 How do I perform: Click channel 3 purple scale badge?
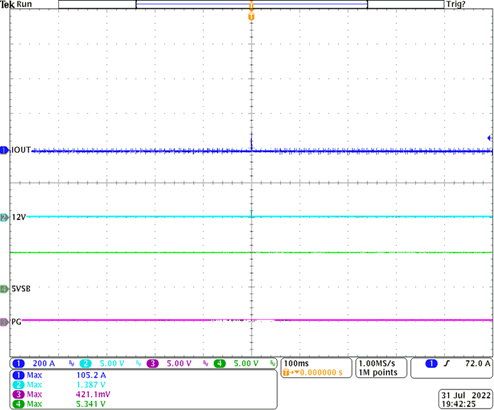169,363
